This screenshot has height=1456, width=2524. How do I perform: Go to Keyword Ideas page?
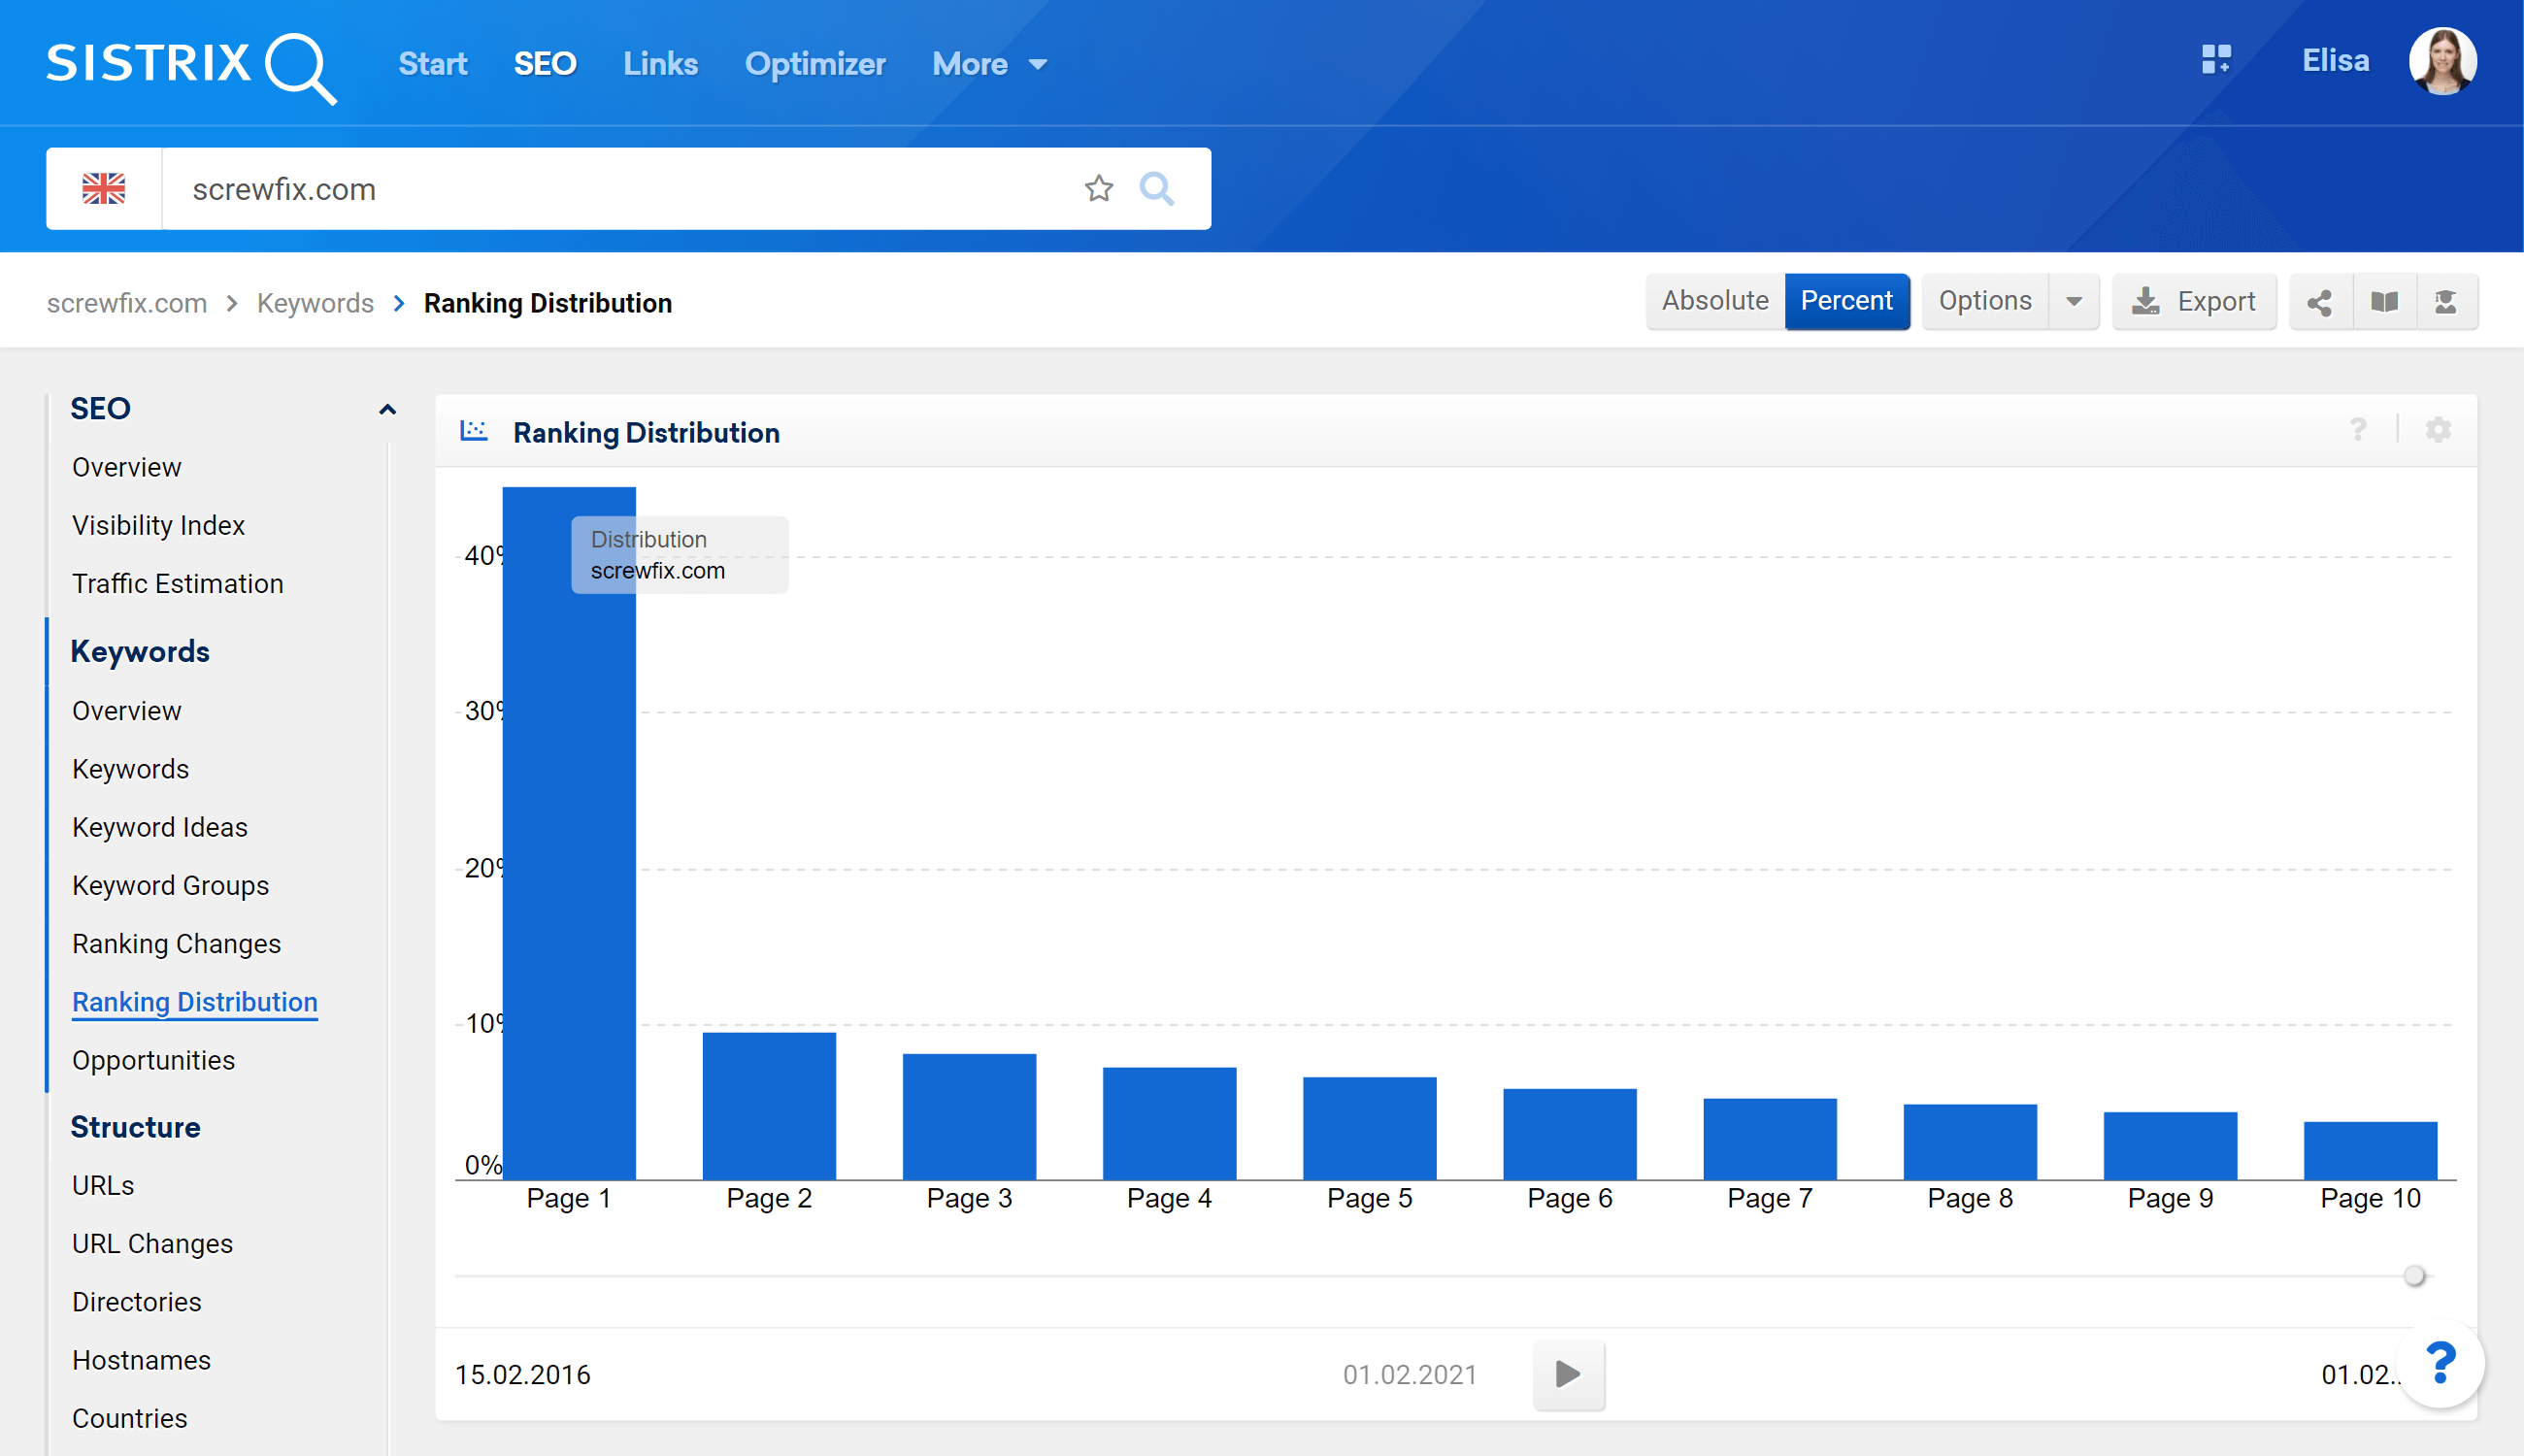[159, 827]
